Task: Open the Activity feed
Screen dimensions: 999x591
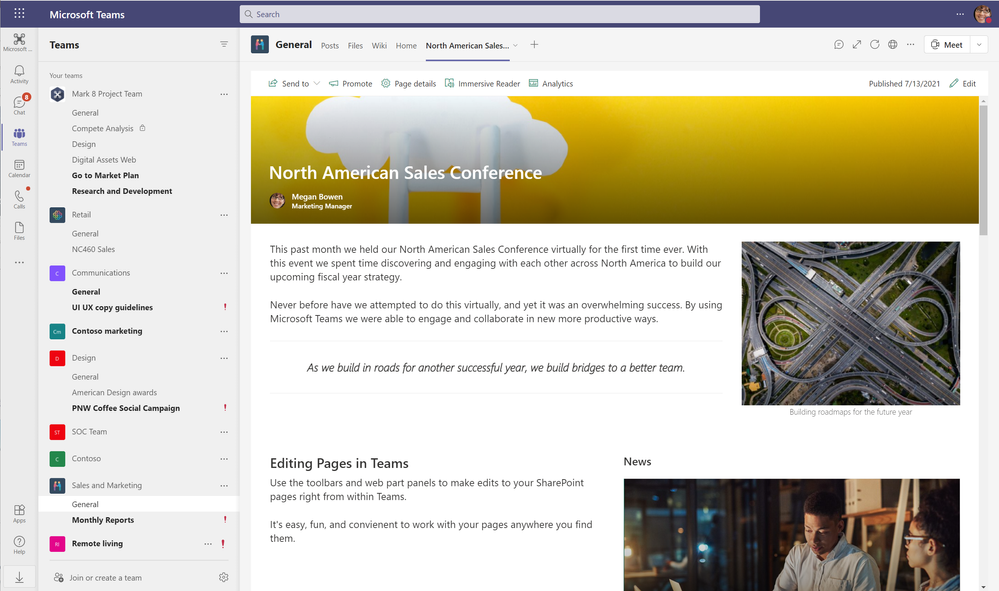Action: 19,74
